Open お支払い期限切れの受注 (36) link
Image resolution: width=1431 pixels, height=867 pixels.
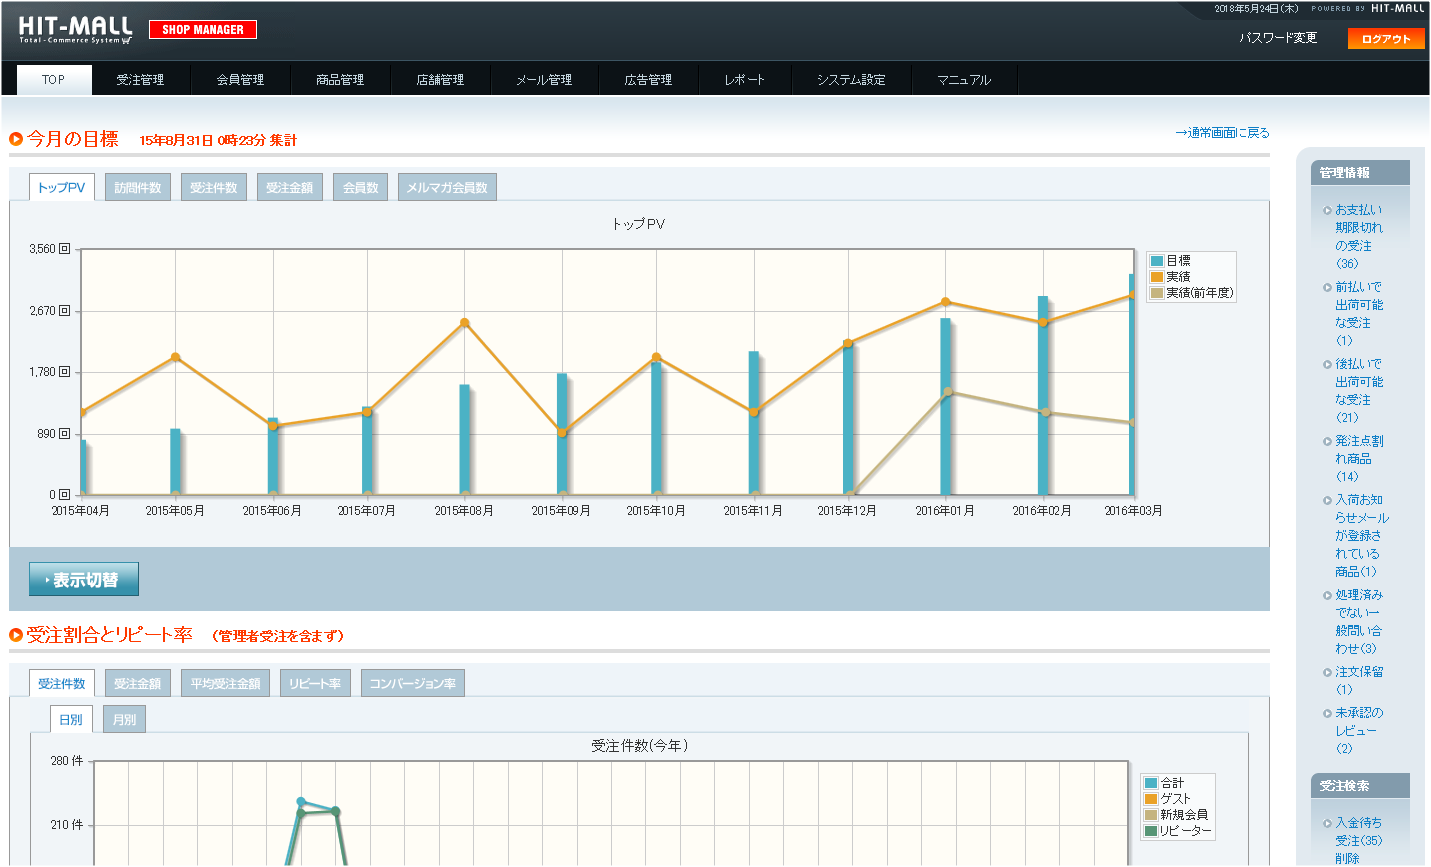tap(1359, 237)
